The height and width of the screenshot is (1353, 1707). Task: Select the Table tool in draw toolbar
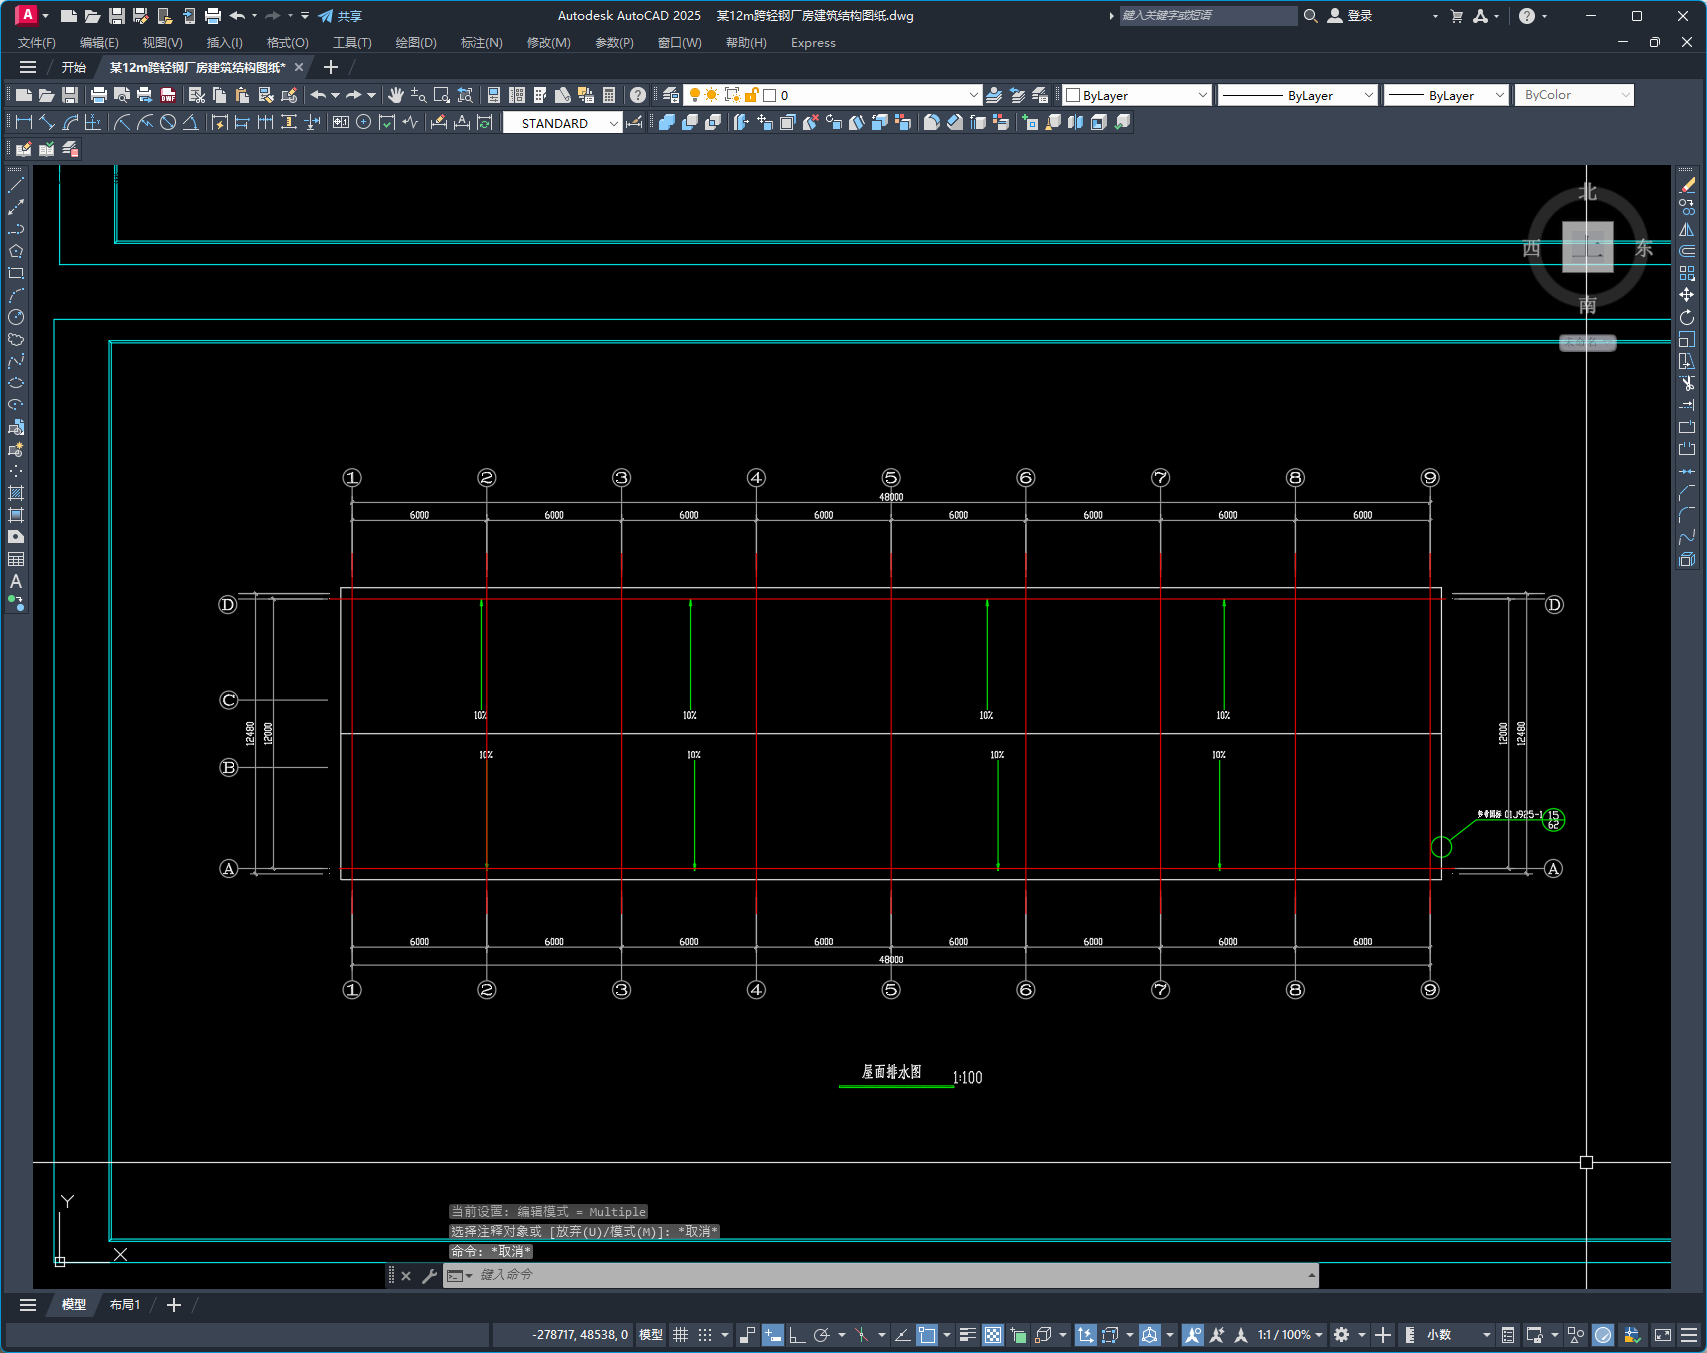(x=16, y=559)
